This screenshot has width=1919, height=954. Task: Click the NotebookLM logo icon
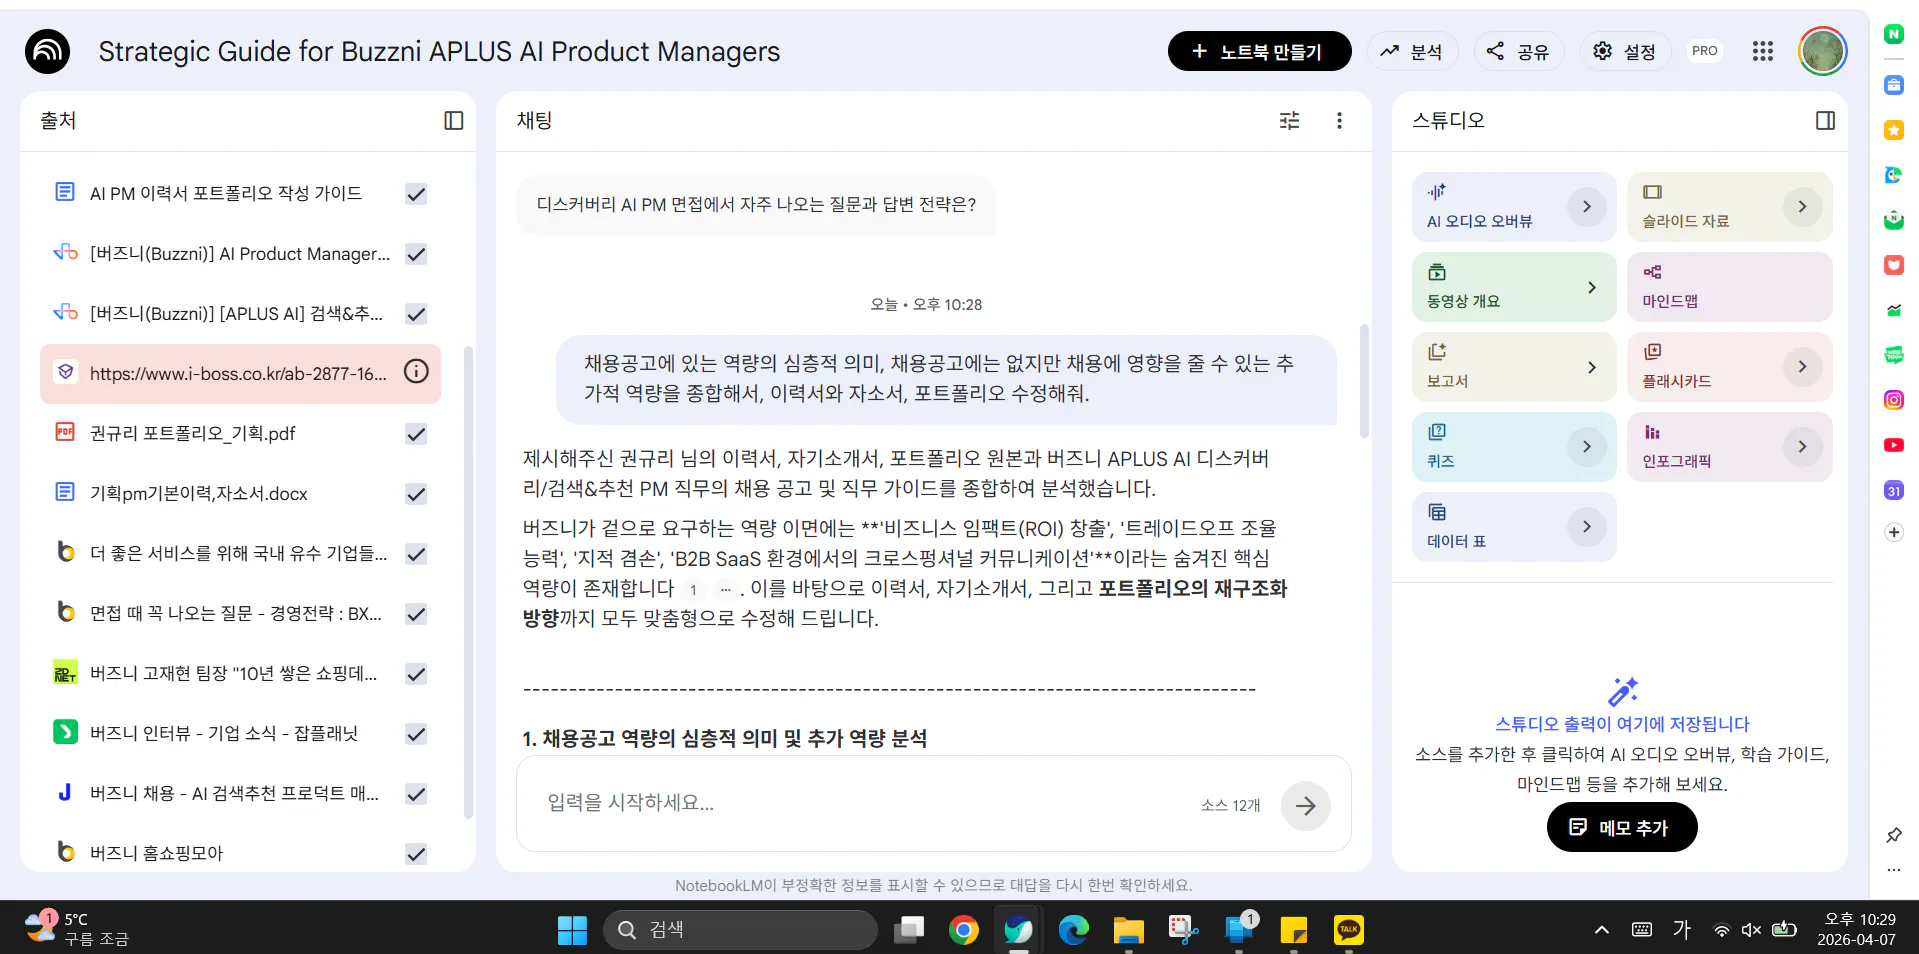[47, 51]
